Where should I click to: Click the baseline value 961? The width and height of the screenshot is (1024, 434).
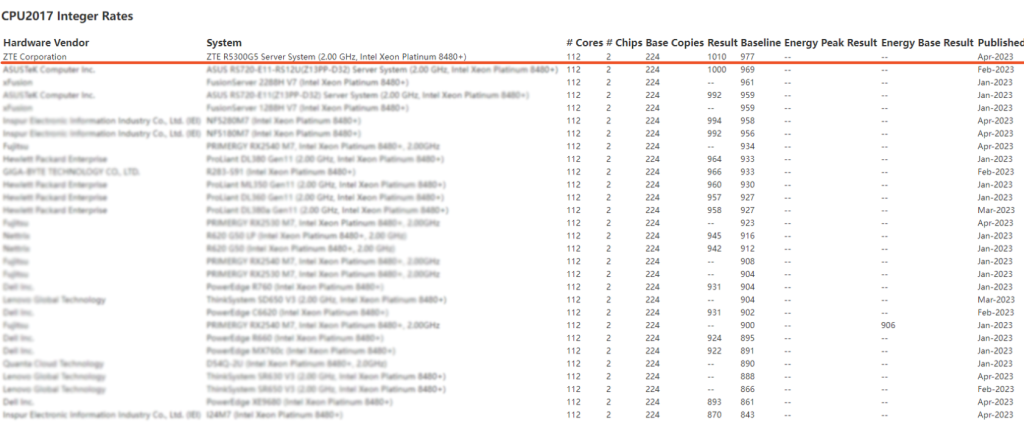(x=748, y=83)
